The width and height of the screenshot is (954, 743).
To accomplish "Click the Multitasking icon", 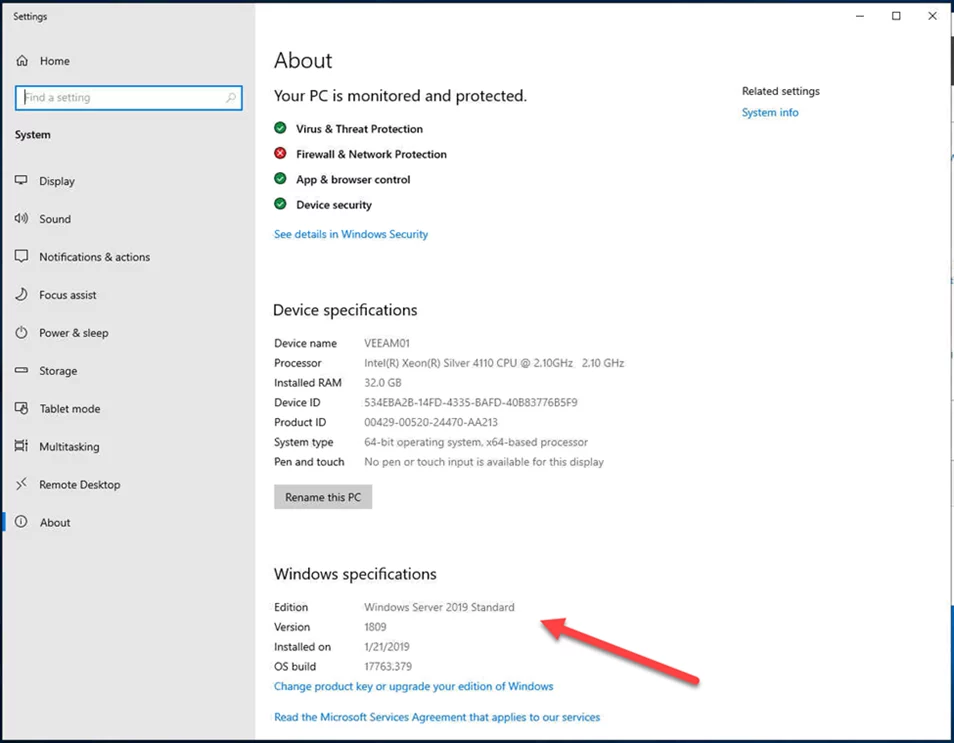I will click(22, 447).
